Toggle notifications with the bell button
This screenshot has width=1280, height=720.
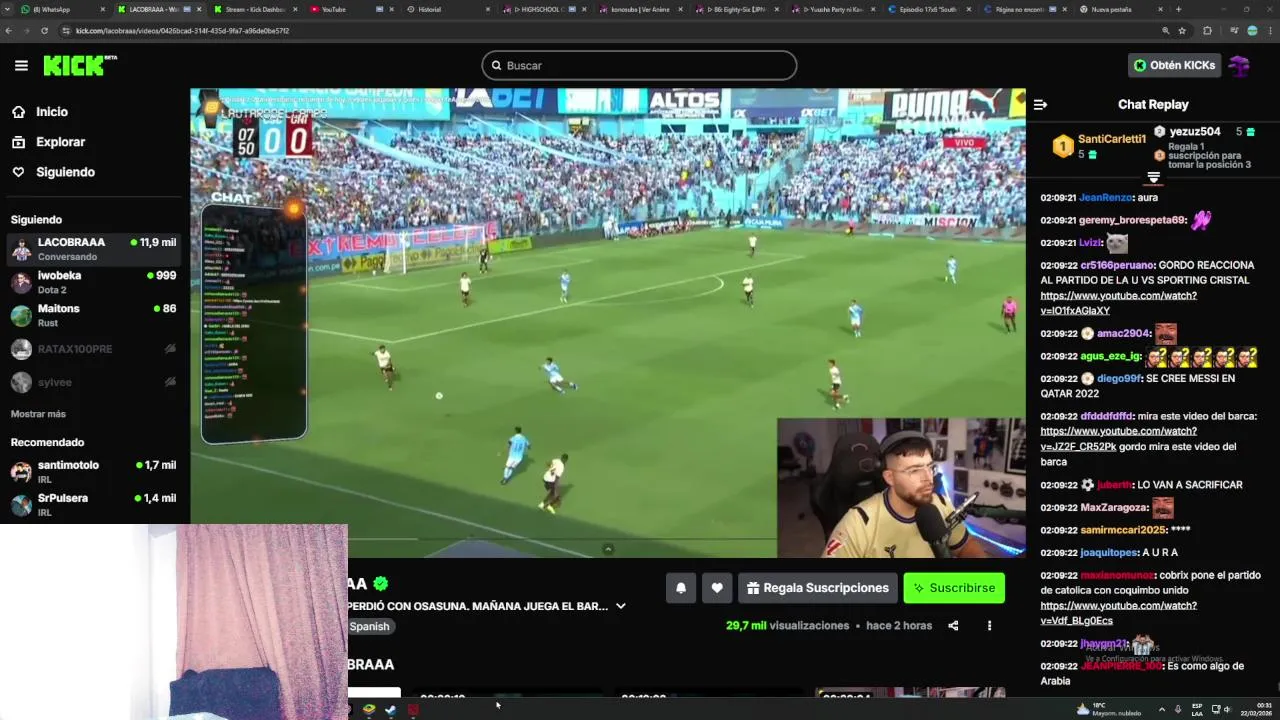point(681,588)
